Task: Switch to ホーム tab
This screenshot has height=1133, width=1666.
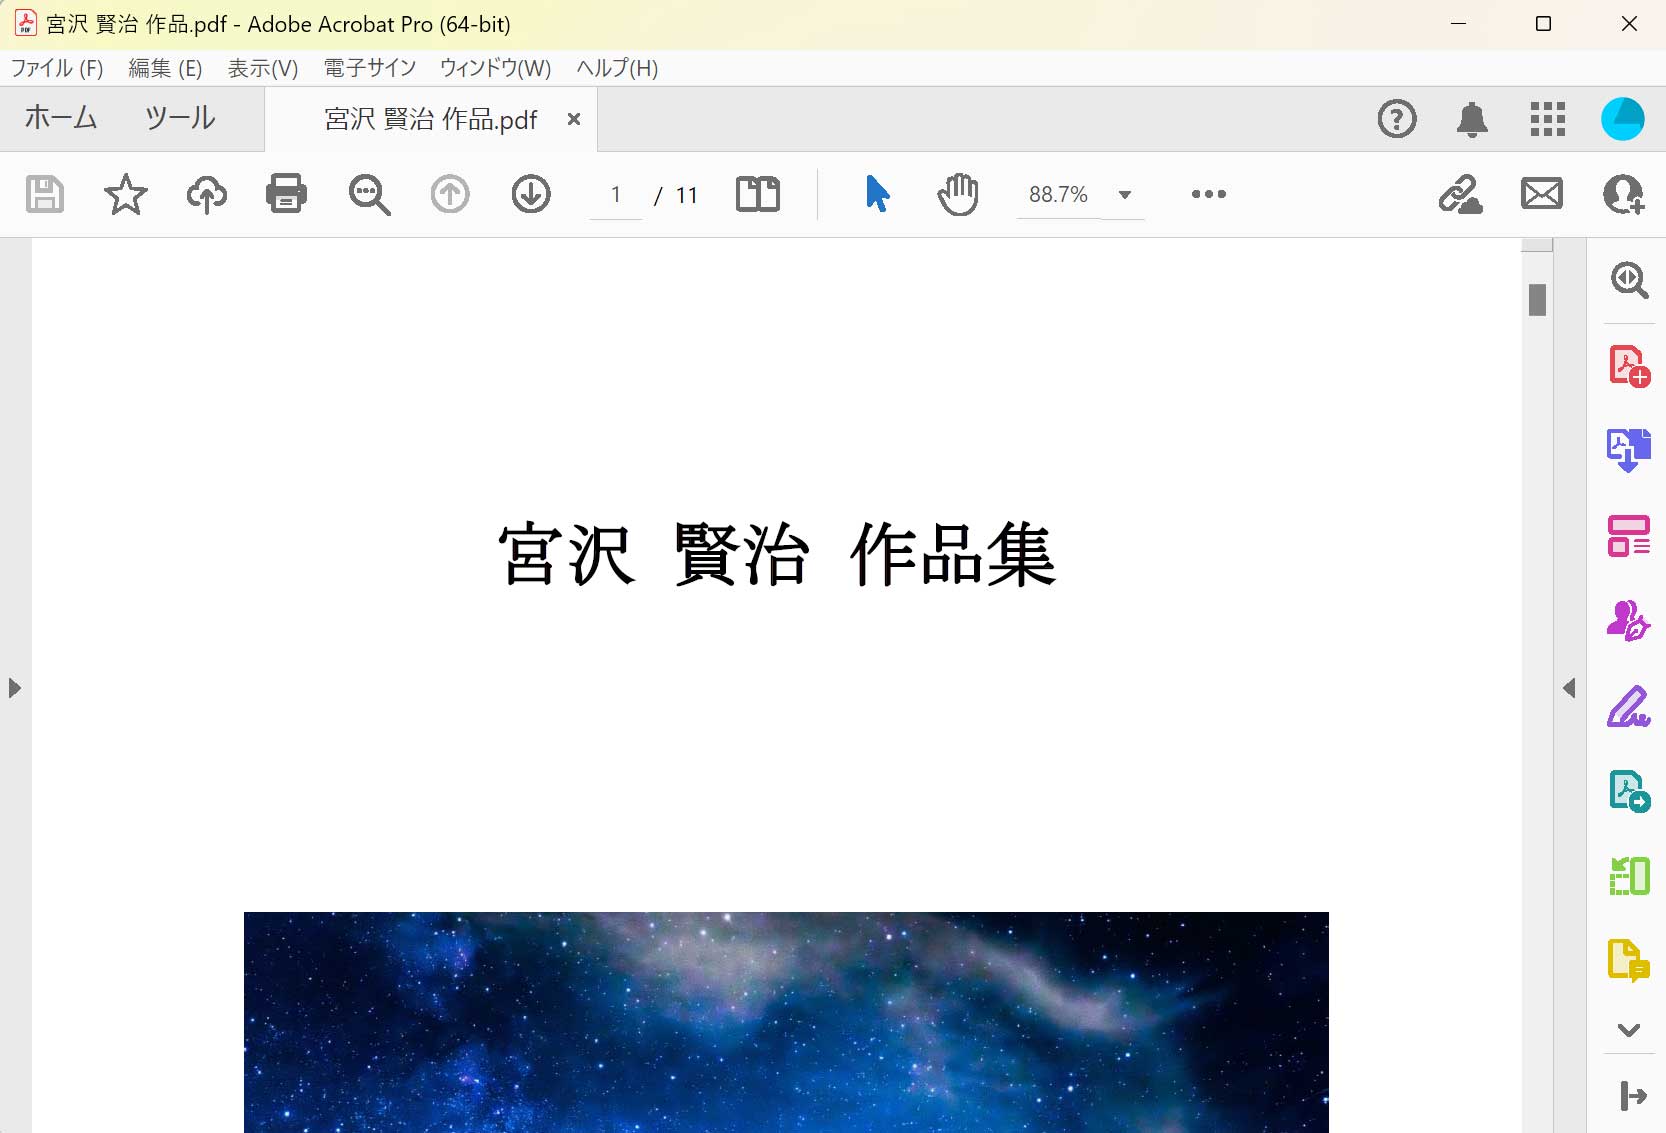Action: click(x=61, y=118)
